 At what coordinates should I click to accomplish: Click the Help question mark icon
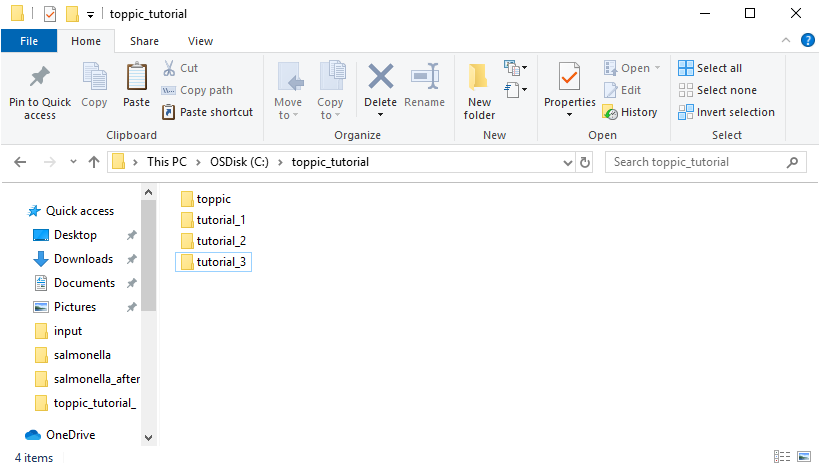(x=807, y=40)
